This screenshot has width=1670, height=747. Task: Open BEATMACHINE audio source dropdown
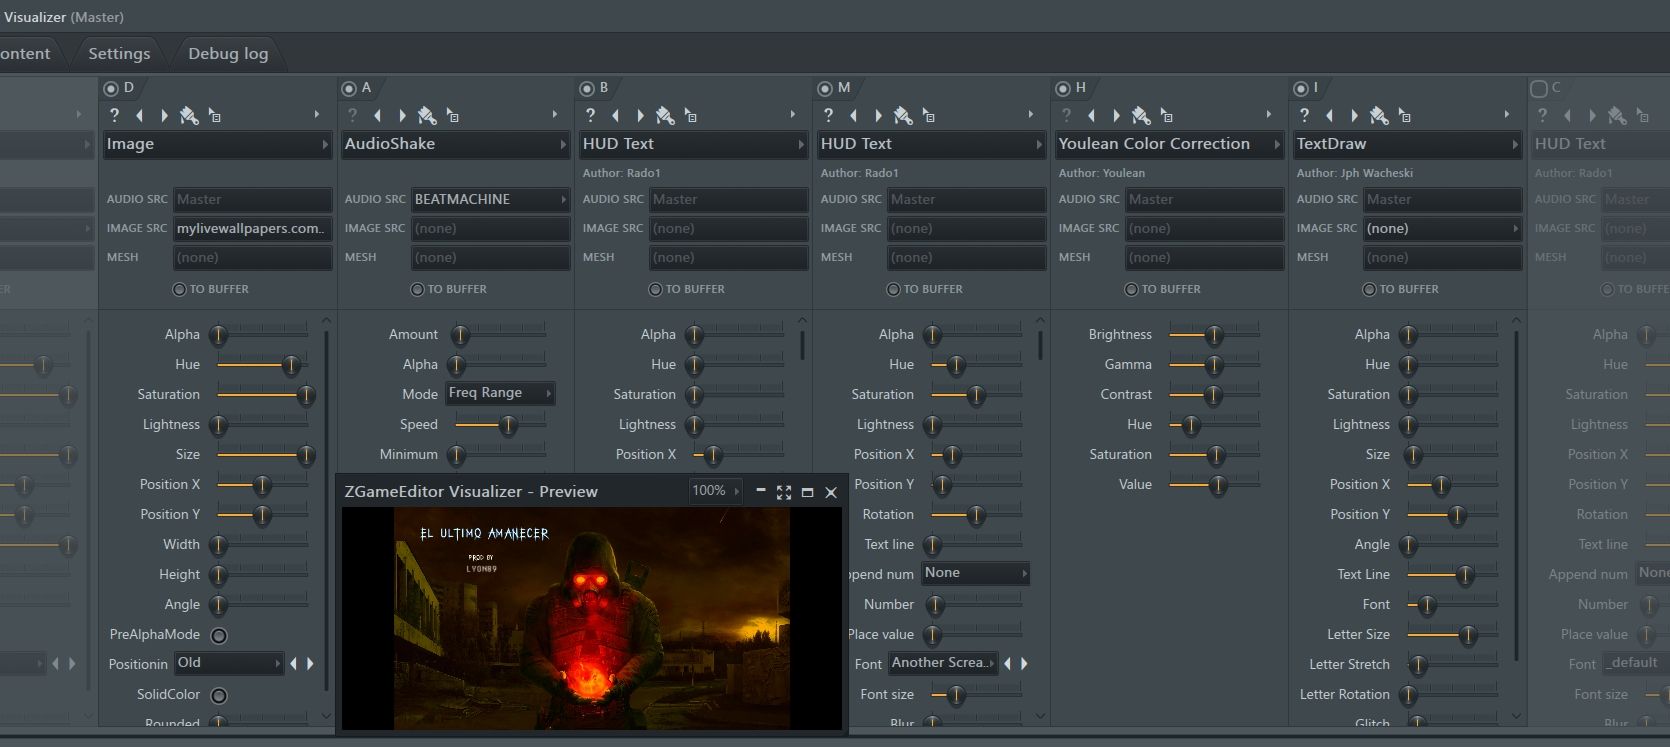[490, 199]
